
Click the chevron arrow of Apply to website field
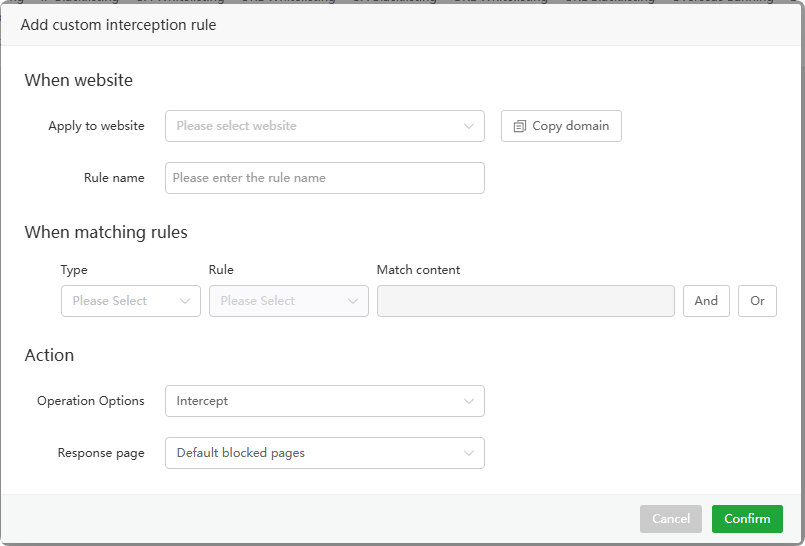(x=469, y=126)
